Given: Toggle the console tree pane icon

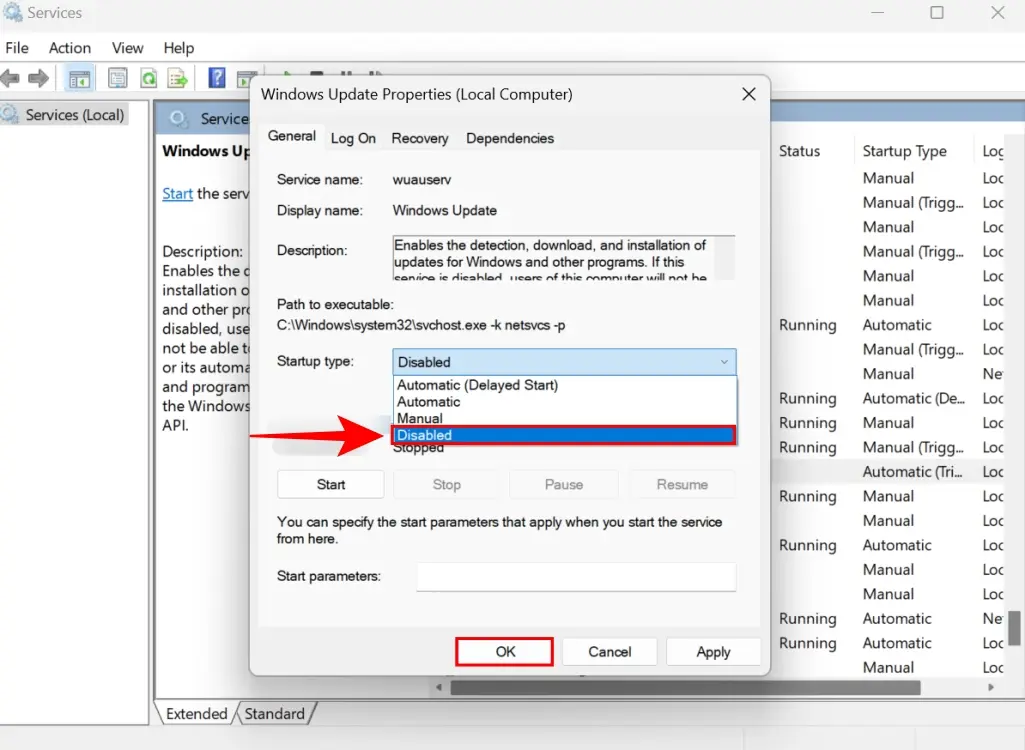Looking at the screenshot, I should (x=78, y=78).
